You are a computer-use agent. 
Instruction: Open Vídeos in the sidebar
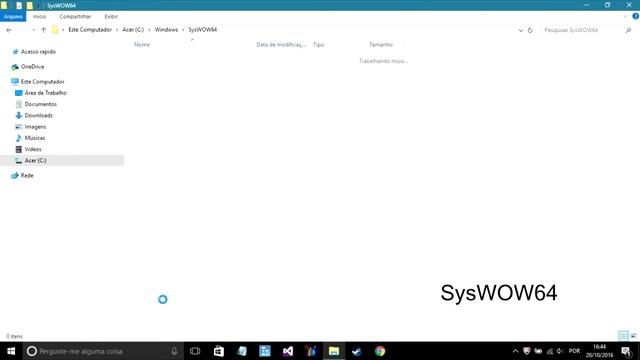click(33, 149)
